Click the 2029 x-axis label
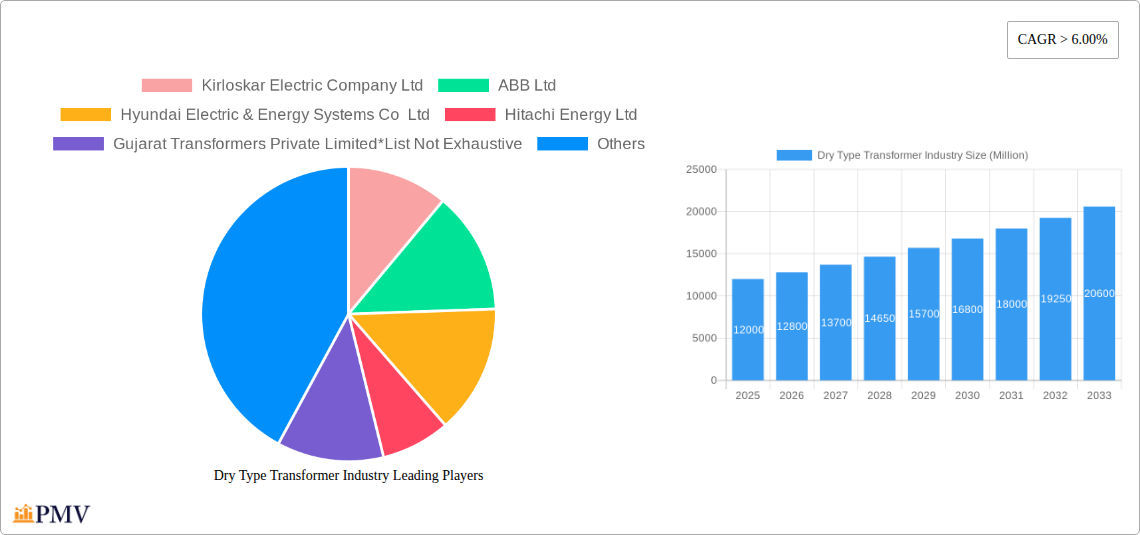 coord(923,395)
